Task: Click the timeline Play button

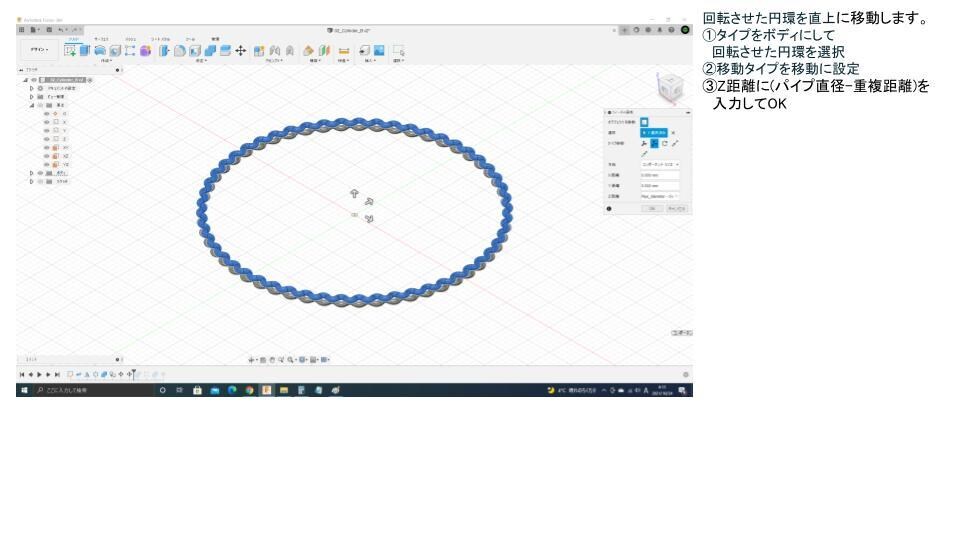Action: click(39, 374)
